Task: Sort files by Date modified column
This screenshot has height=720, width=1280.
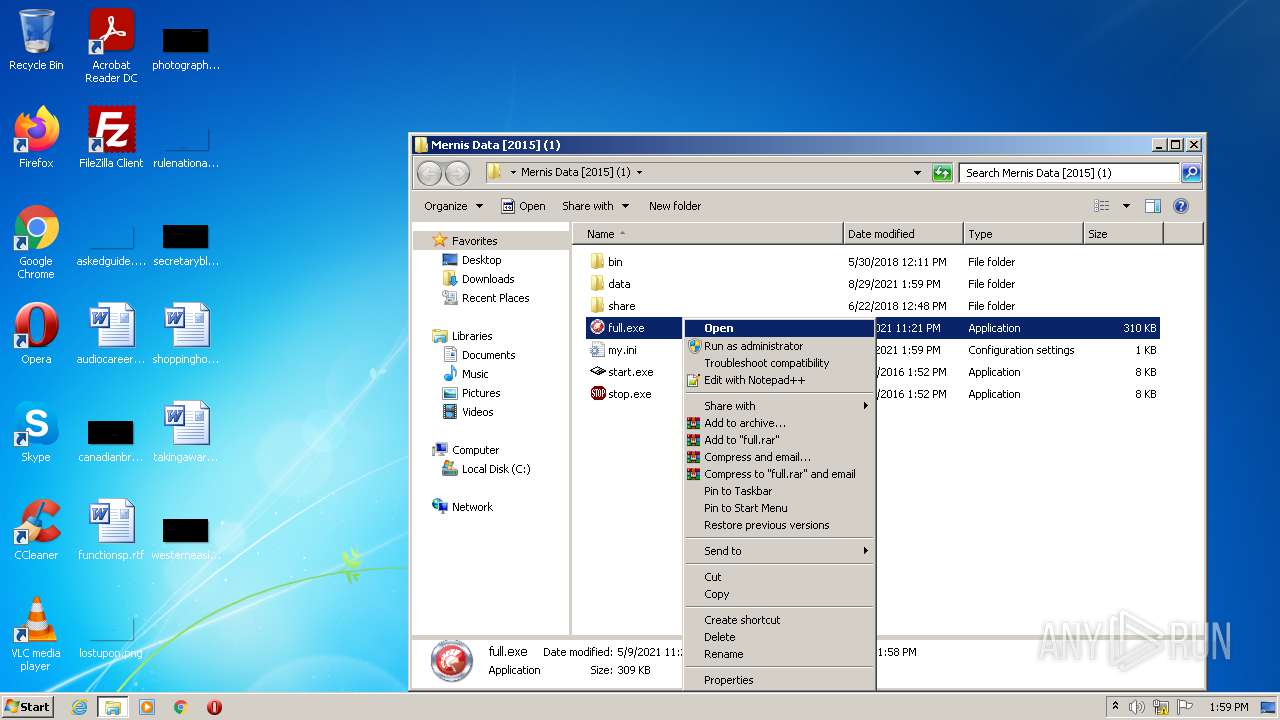Action: (903, 234)
